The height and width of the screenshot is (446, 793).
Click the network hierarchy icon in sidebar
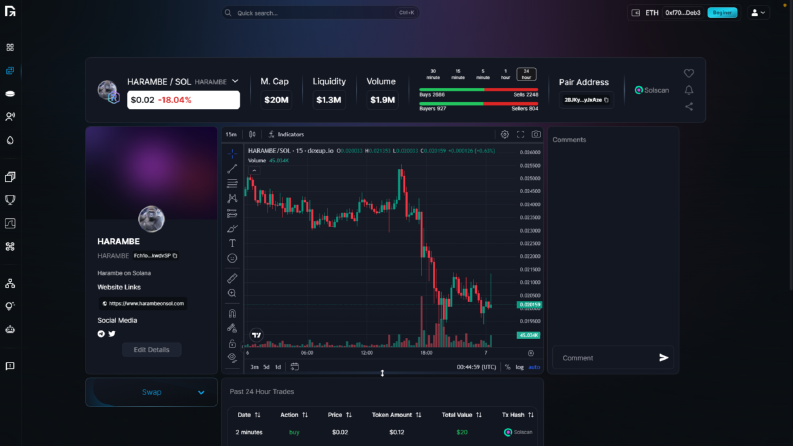point(10,283)
